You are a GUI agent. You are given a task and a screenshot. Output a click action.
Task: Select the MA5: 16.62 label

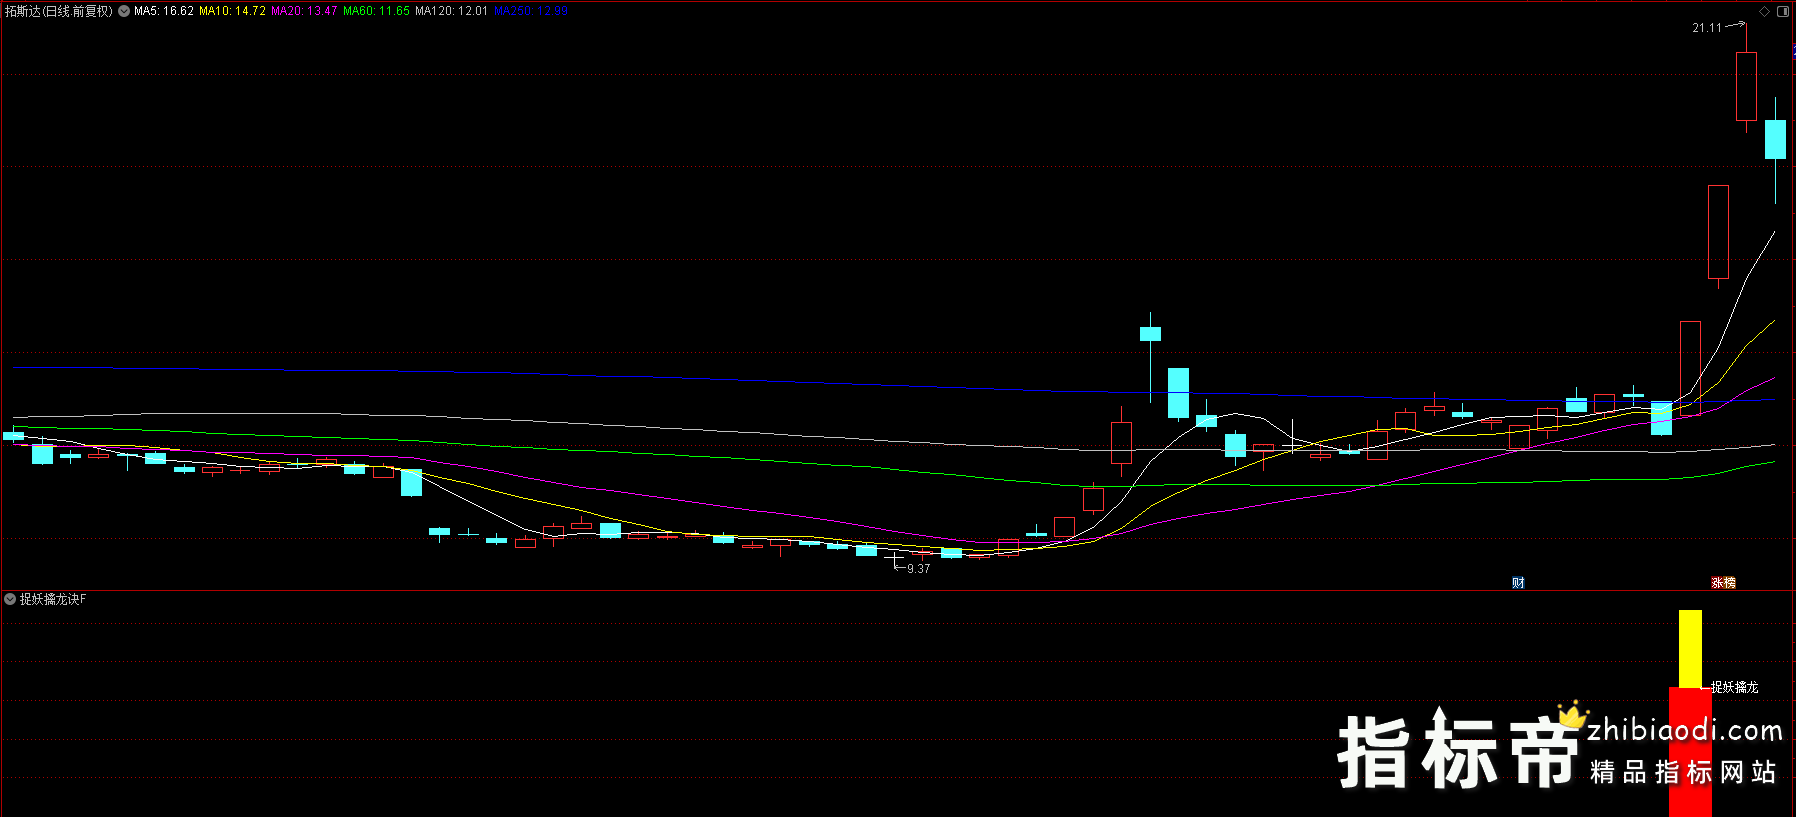[164, 11]
